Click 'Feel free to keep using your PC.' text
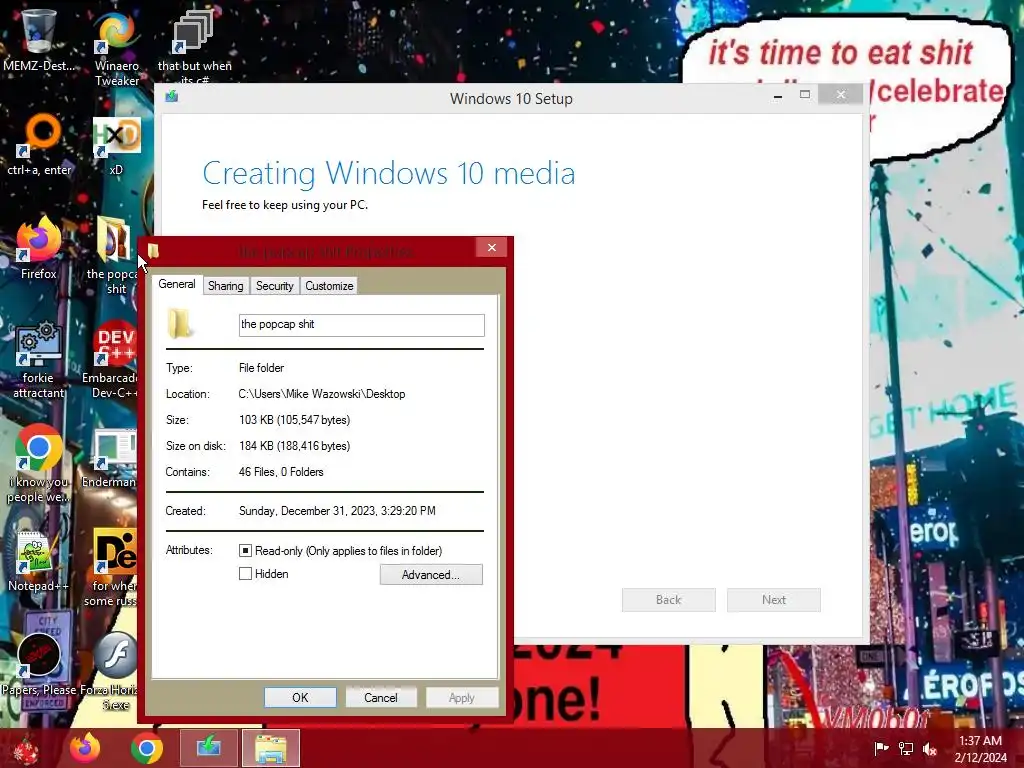The width and height of the screenshot is (1024, 768). (285, 204)
